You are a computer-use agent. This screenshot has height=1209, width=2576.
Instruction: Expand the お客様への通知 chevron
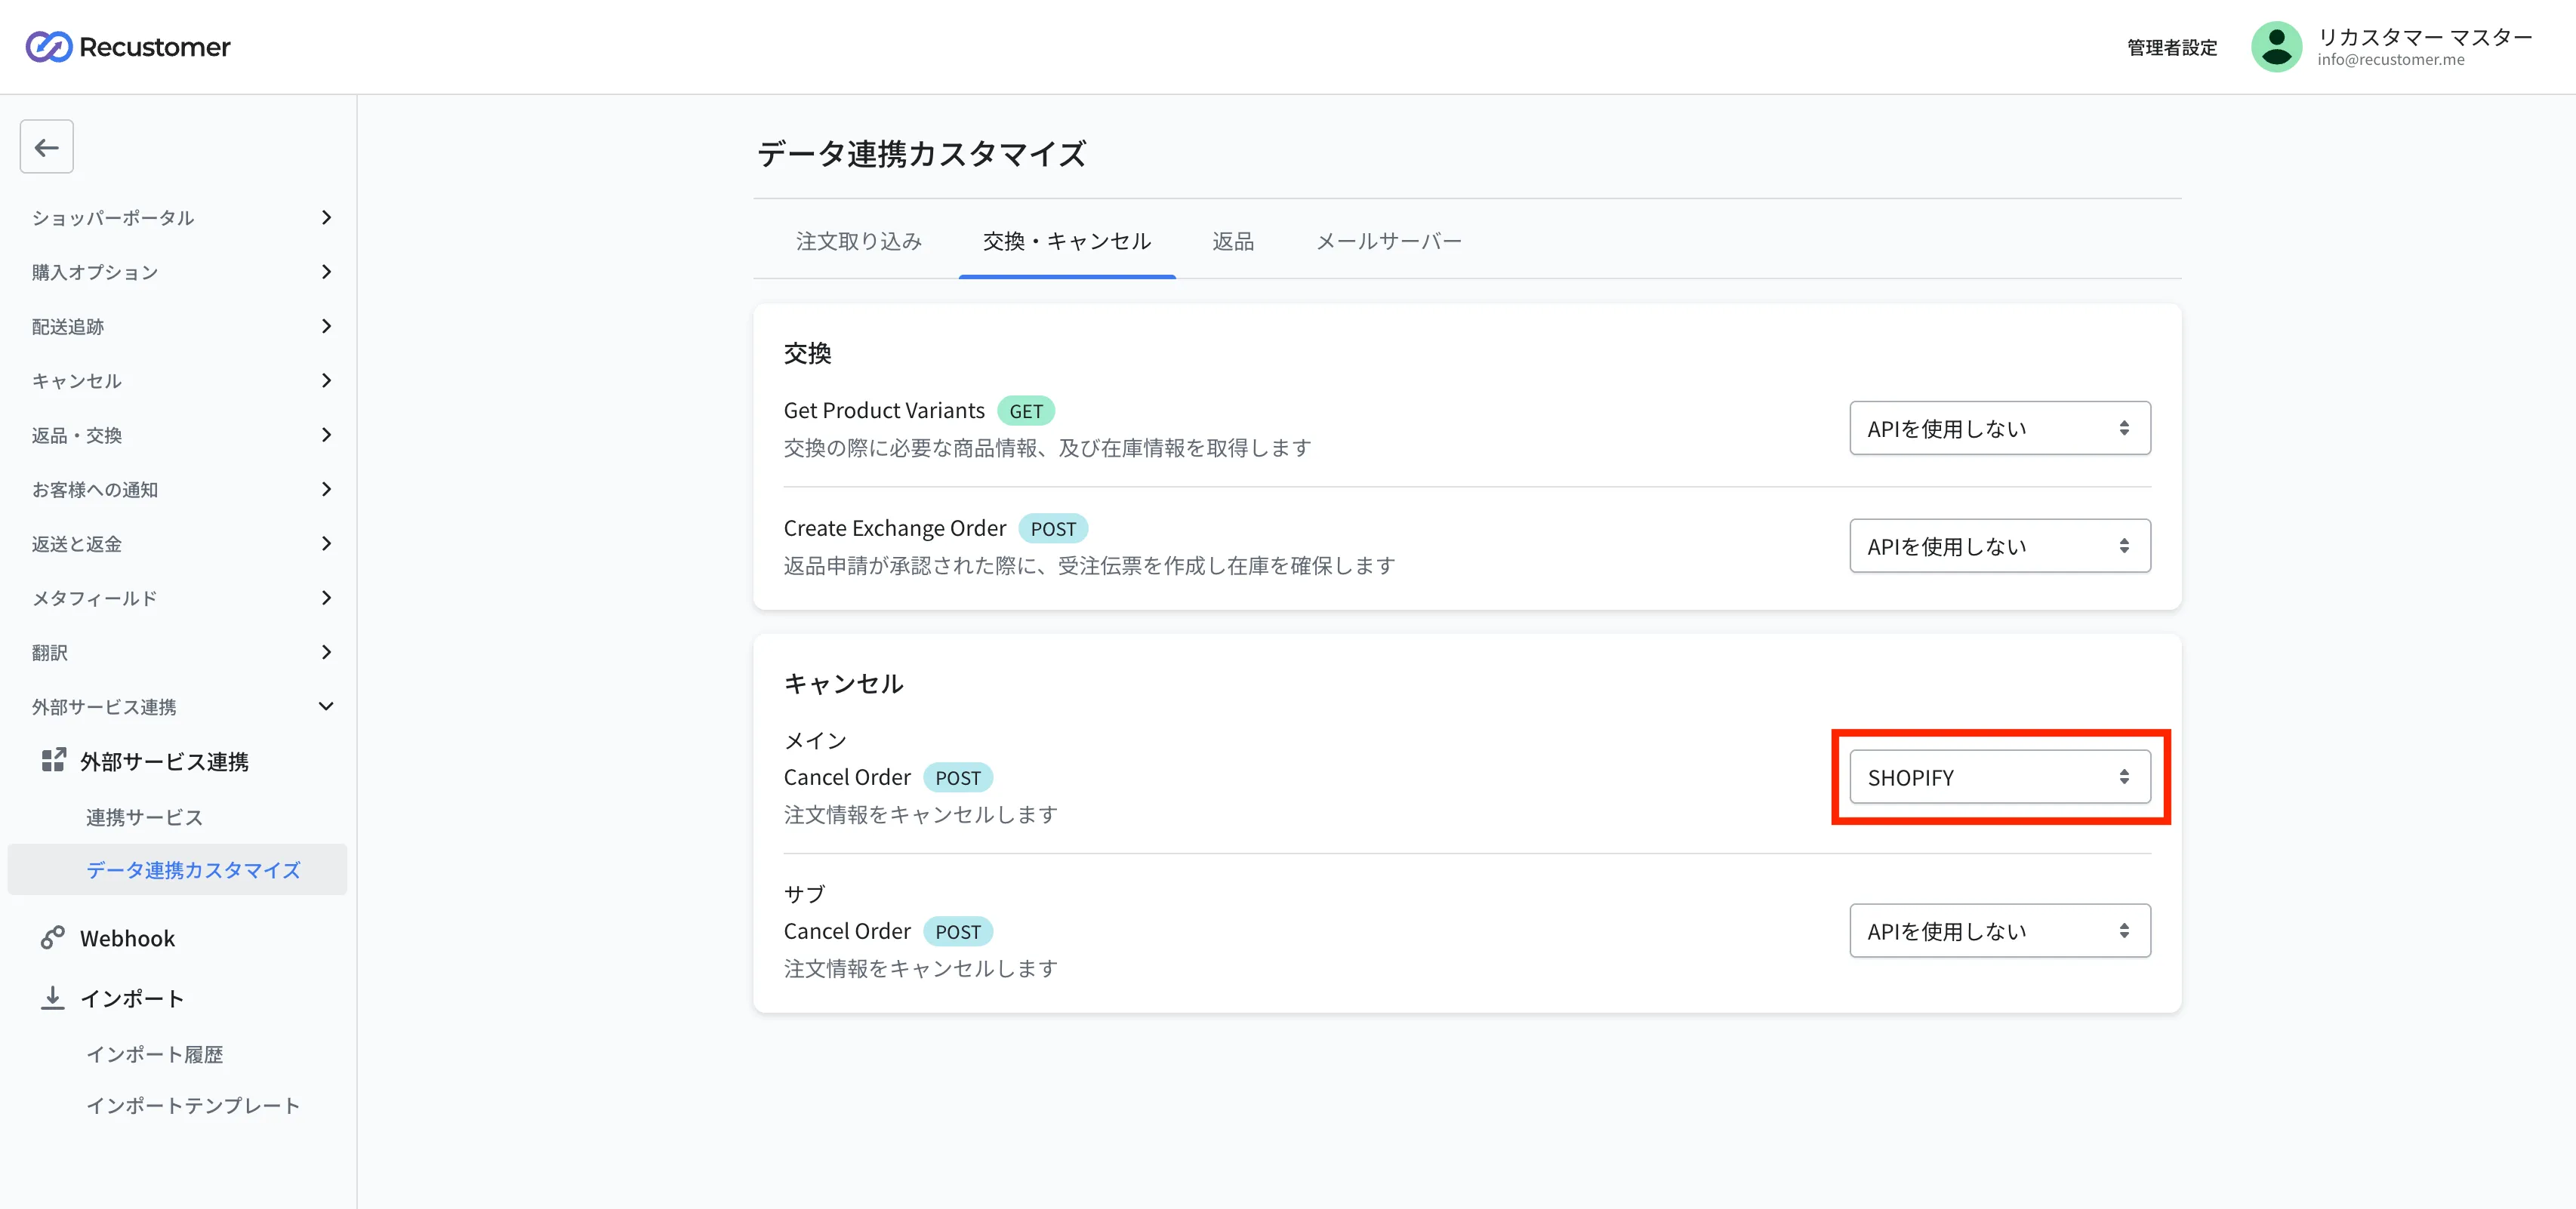click(x=326, y=489)
